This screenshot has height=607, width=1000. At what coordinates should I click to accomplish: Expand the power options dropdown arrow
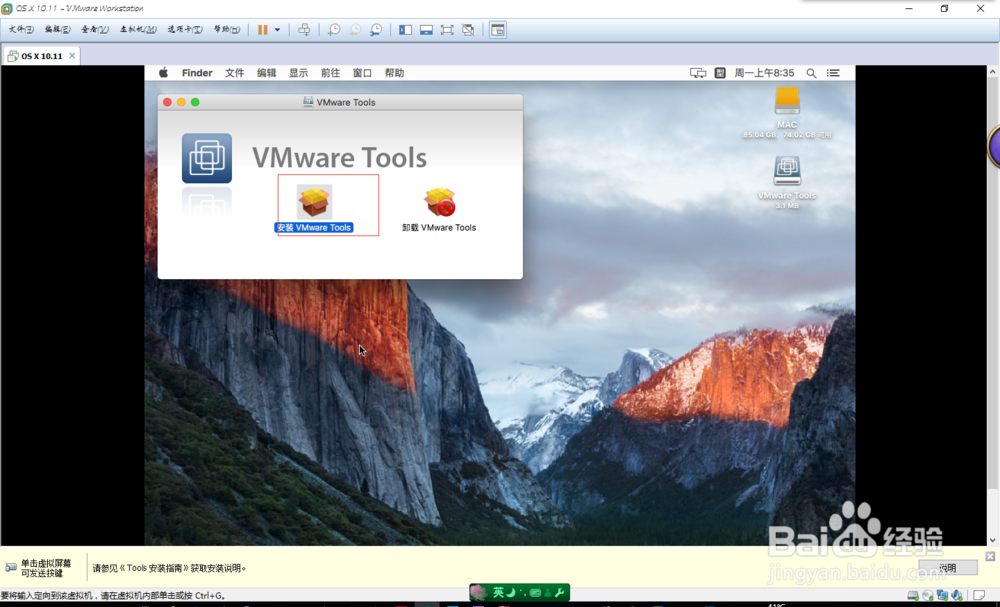pos(277,29)
